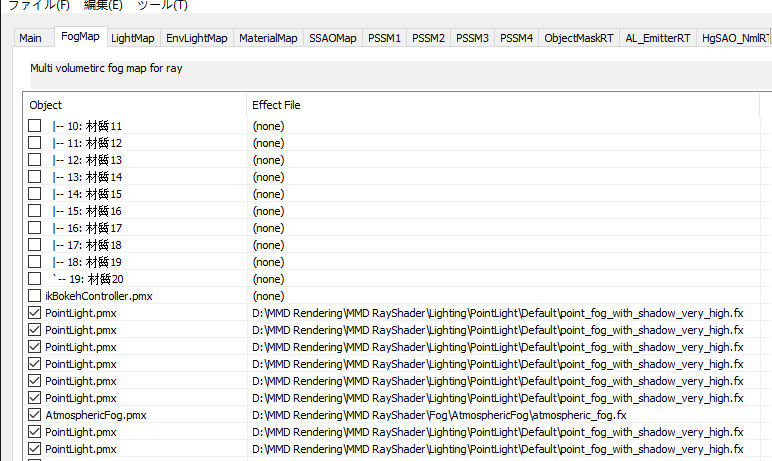Open the ファイル(F) menu
Screen dimensions: 772x461
[39, 5]
